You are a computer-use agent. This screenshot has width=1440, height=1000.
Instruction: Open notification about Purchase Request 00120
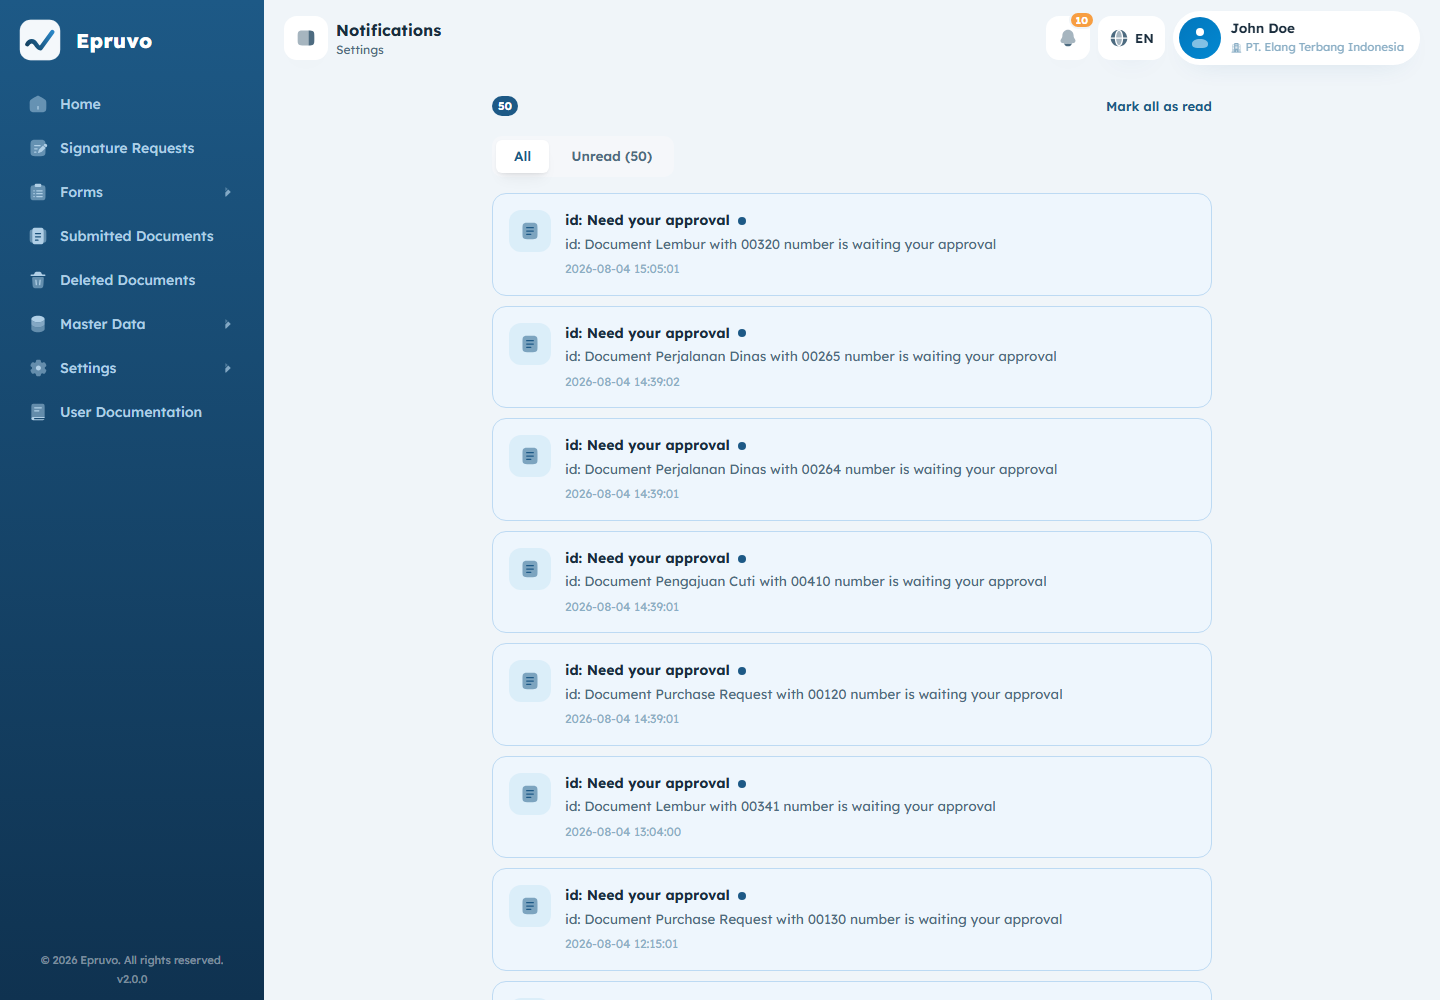[852, 694]
